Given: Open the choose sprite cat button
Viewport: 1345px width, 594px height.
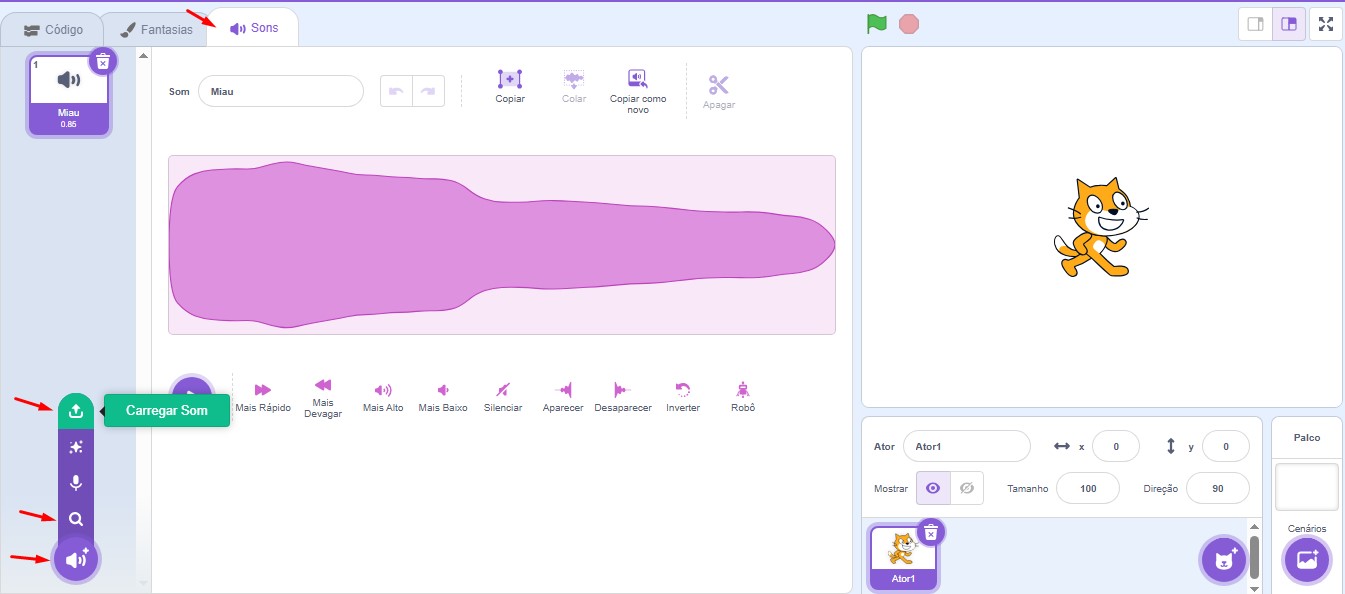Looking at the screenshot, I should click(1224, 560).
